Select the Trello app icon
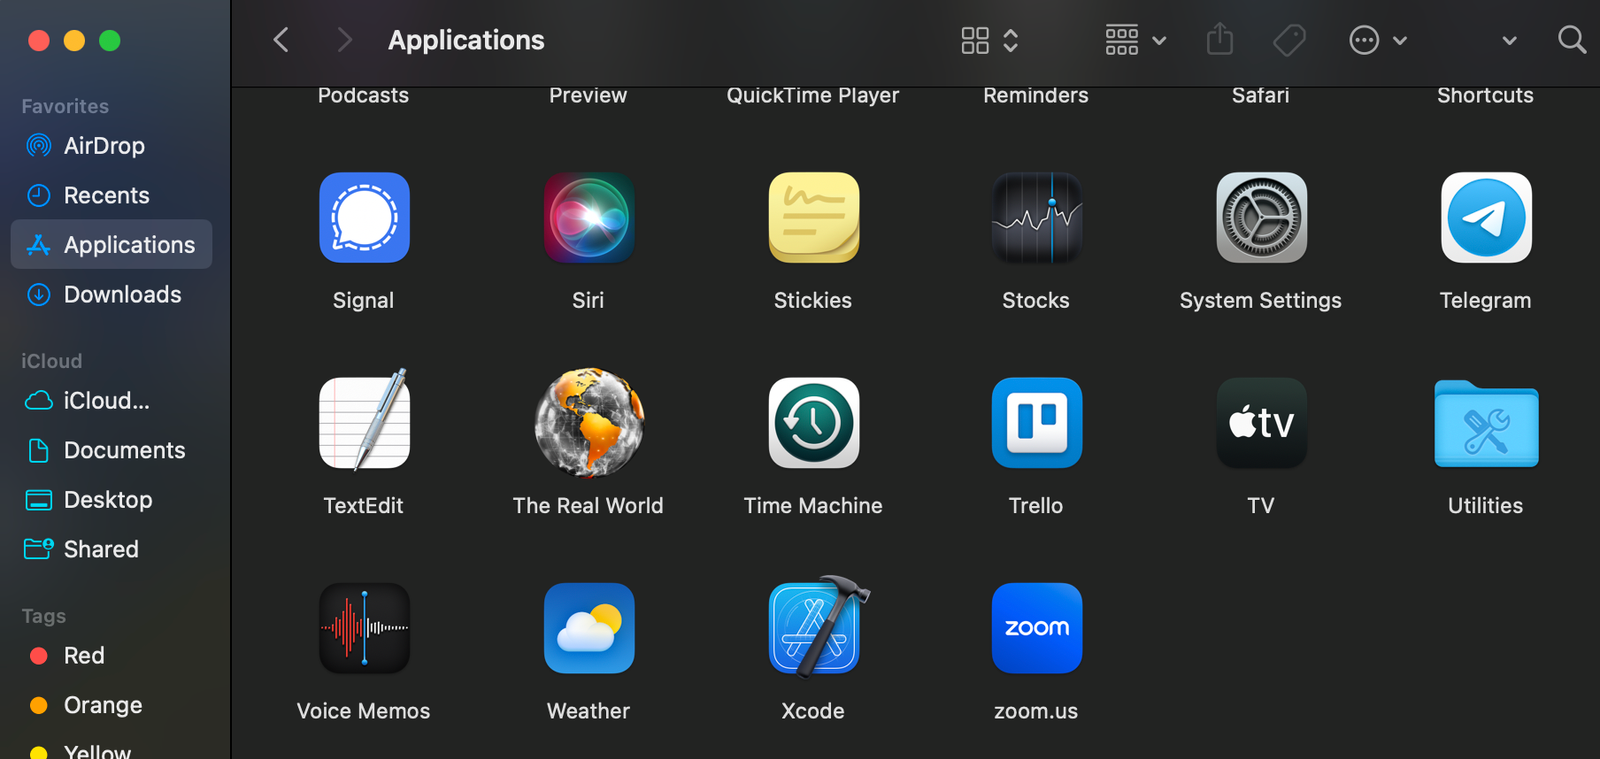Screen dimensions: 1600x759 point(1036,423)
